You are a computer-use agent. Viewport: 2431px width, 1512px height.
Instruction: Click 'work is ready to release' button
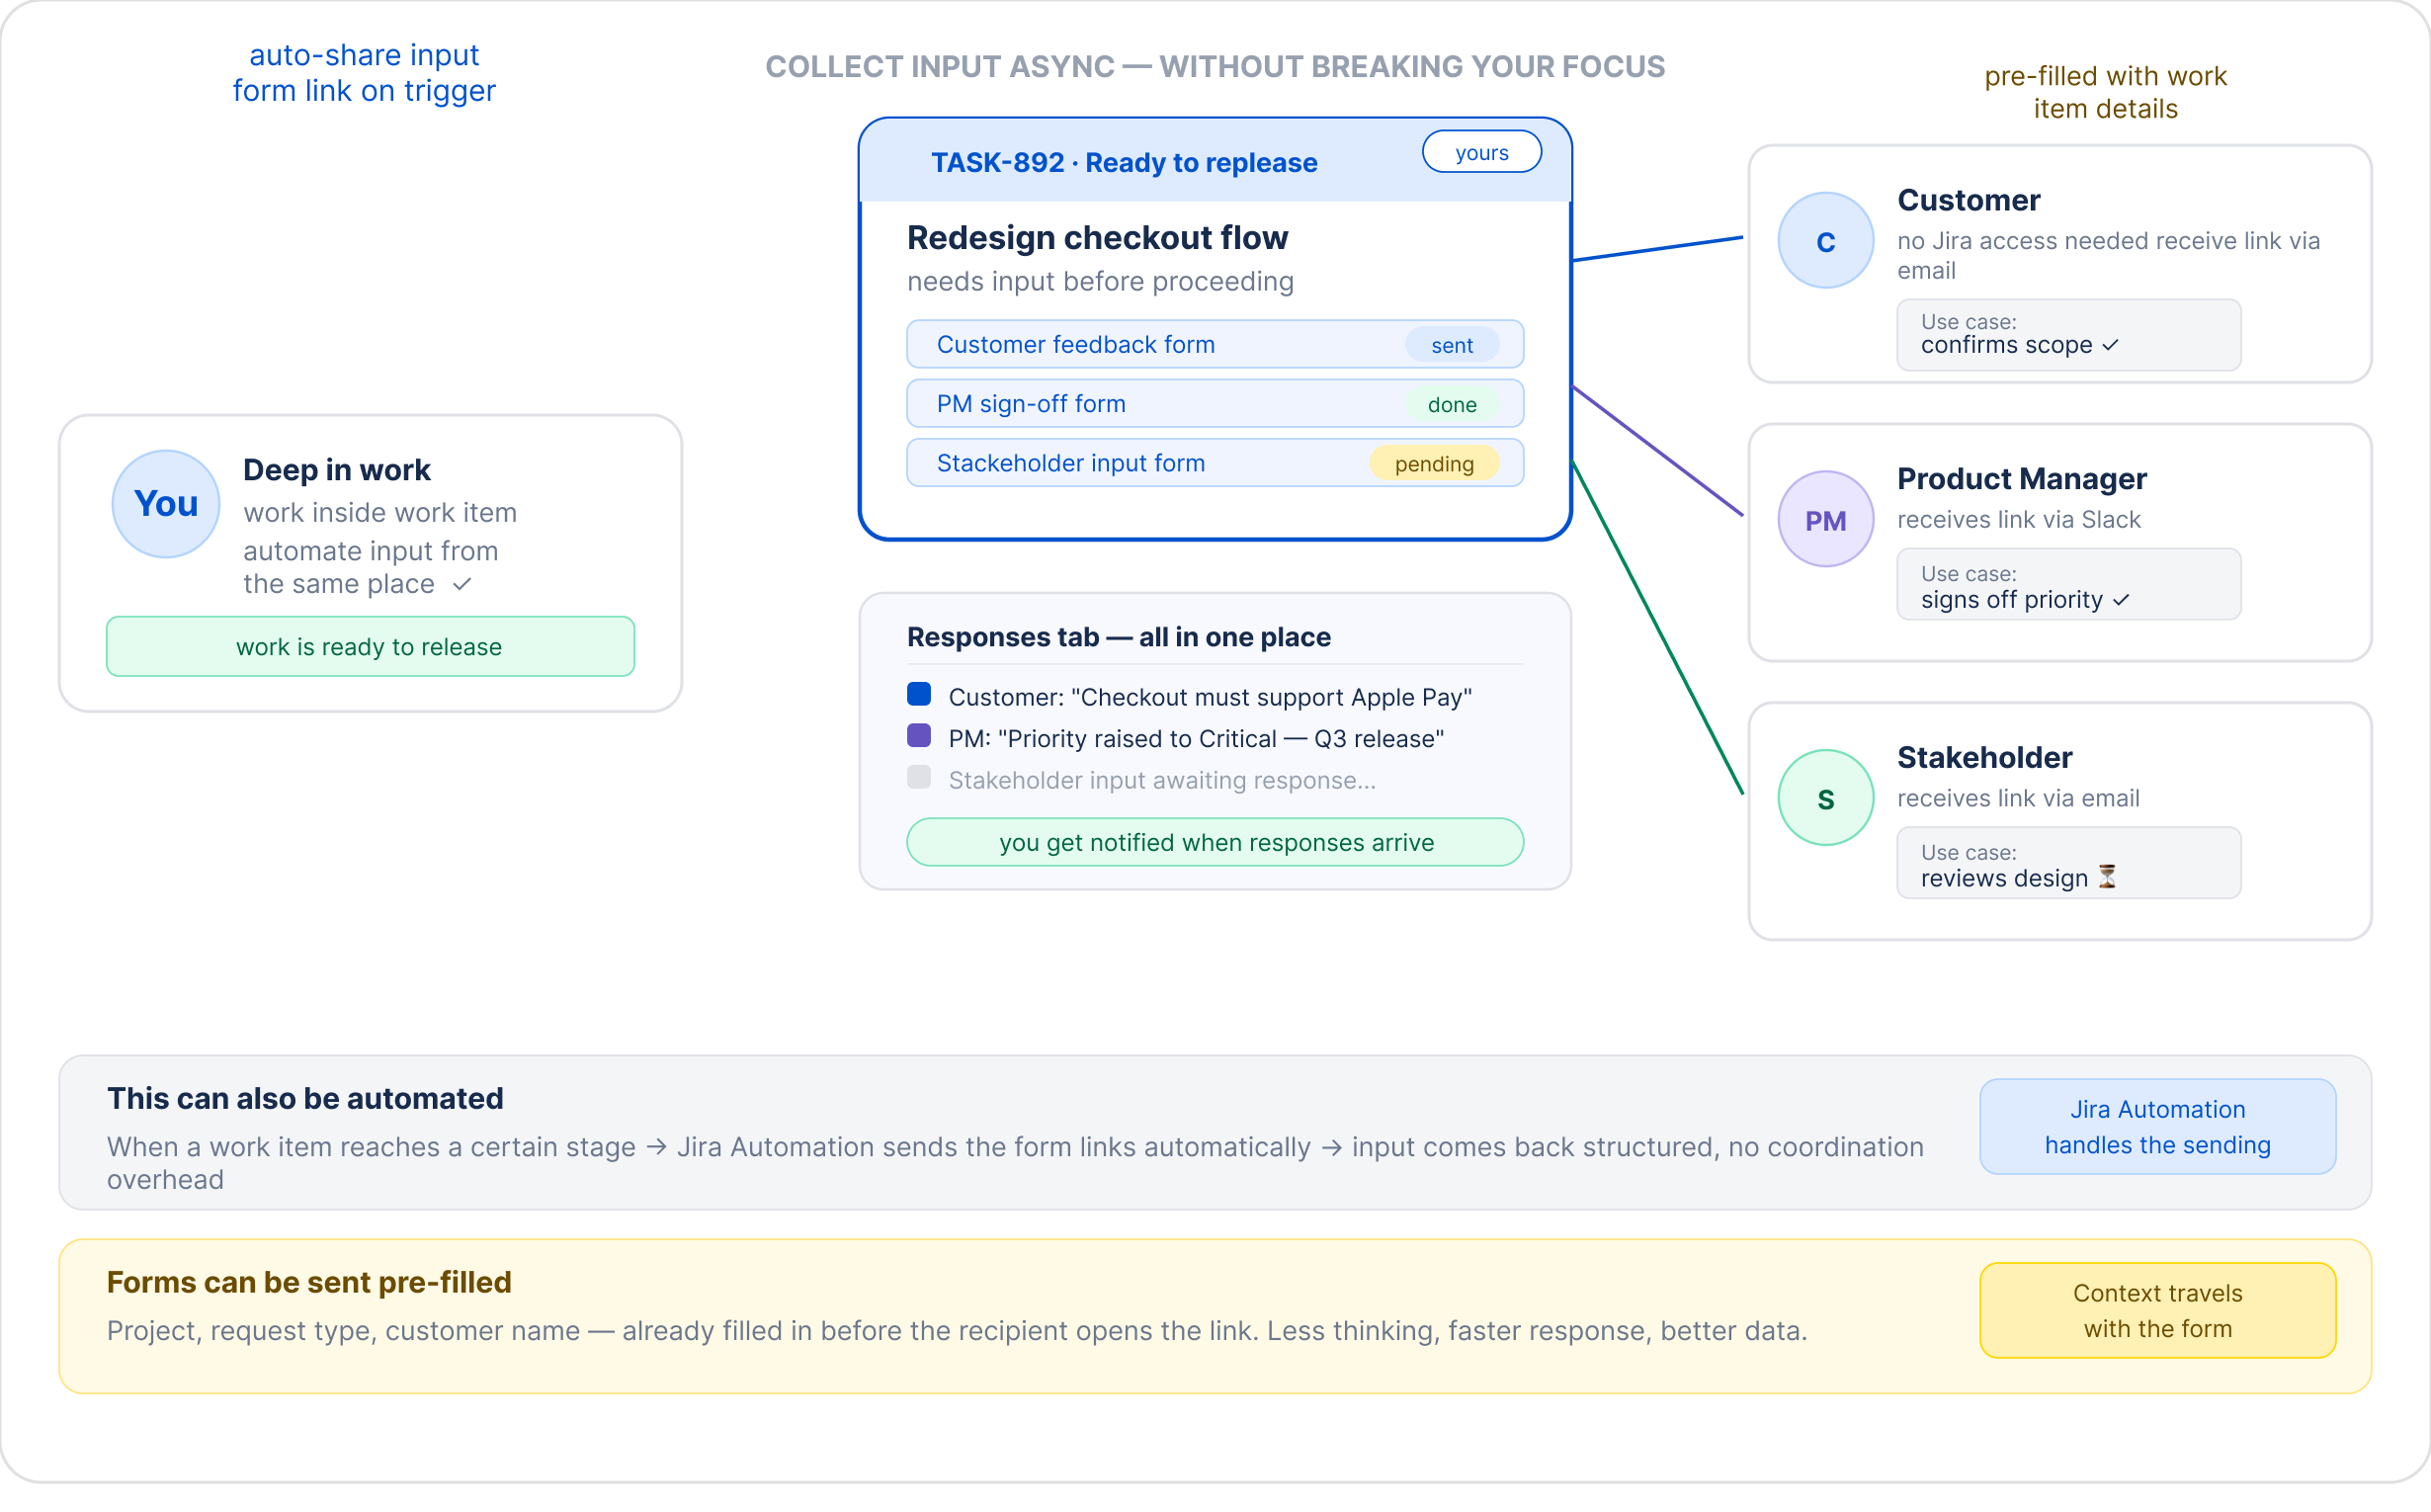coord(370,647)
